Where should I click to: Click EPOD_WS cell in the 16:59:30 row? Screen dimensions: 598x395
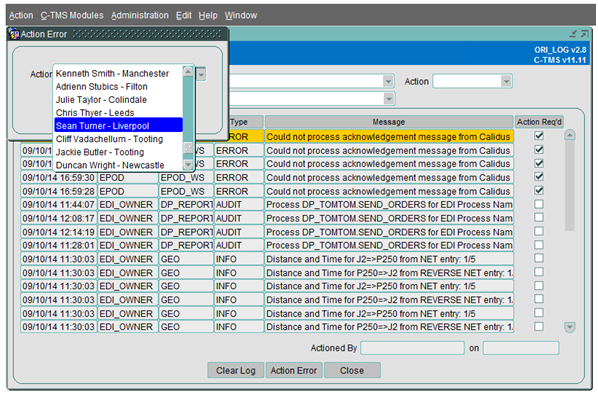click(186, 178)
